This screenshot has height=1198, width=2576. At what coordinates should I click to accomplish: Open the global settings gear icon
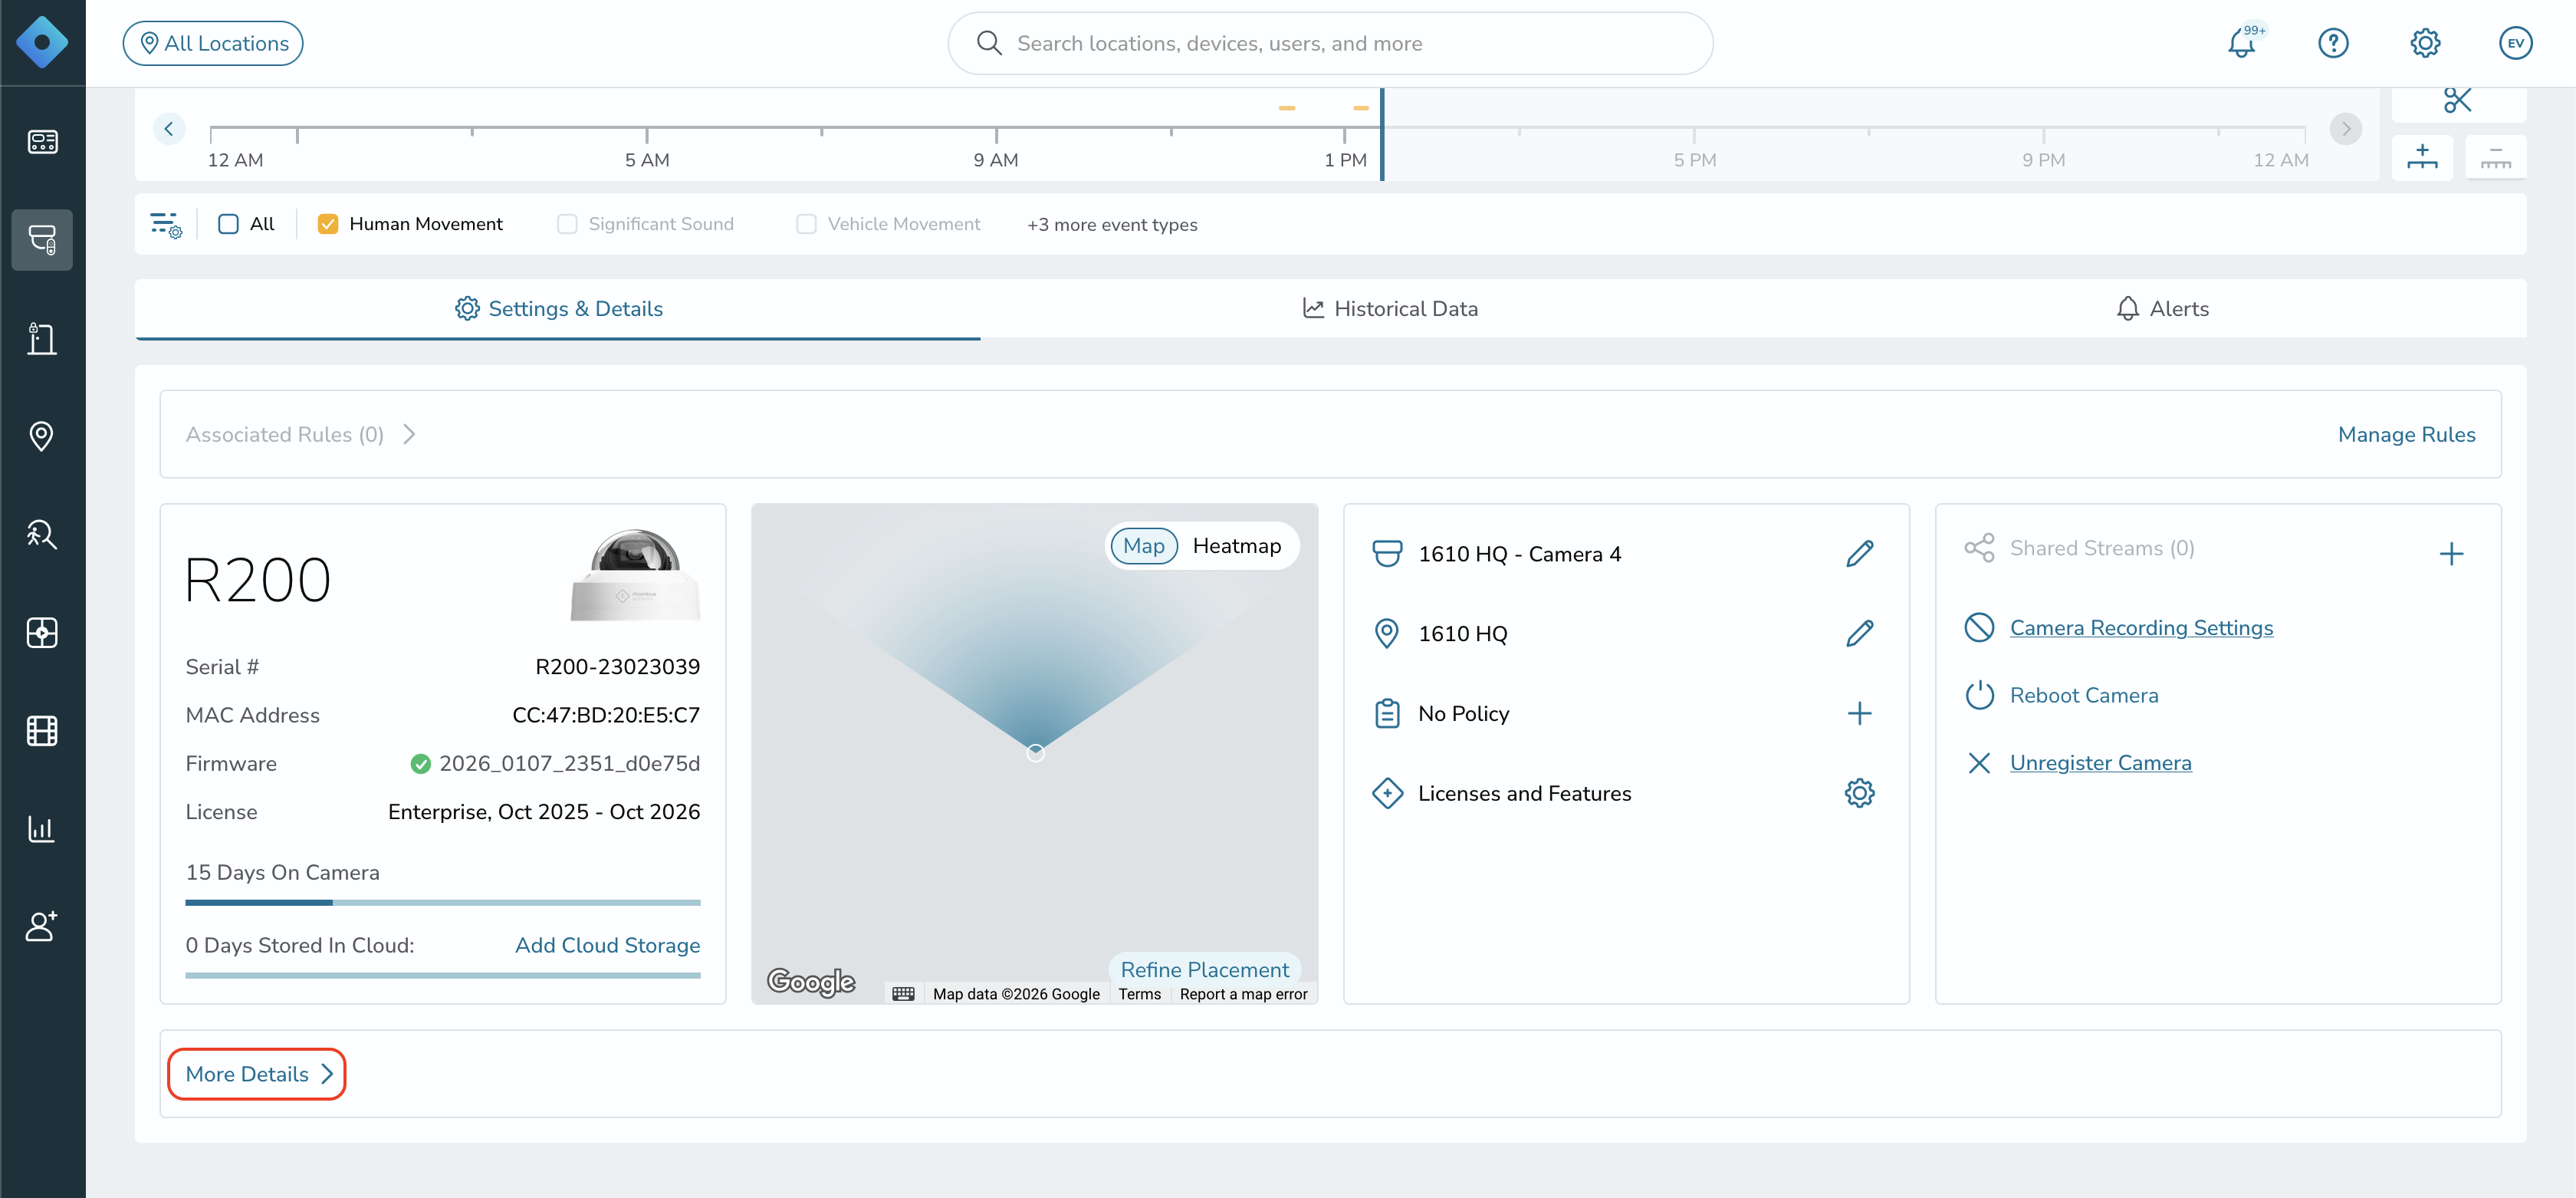coord(2425,43)
